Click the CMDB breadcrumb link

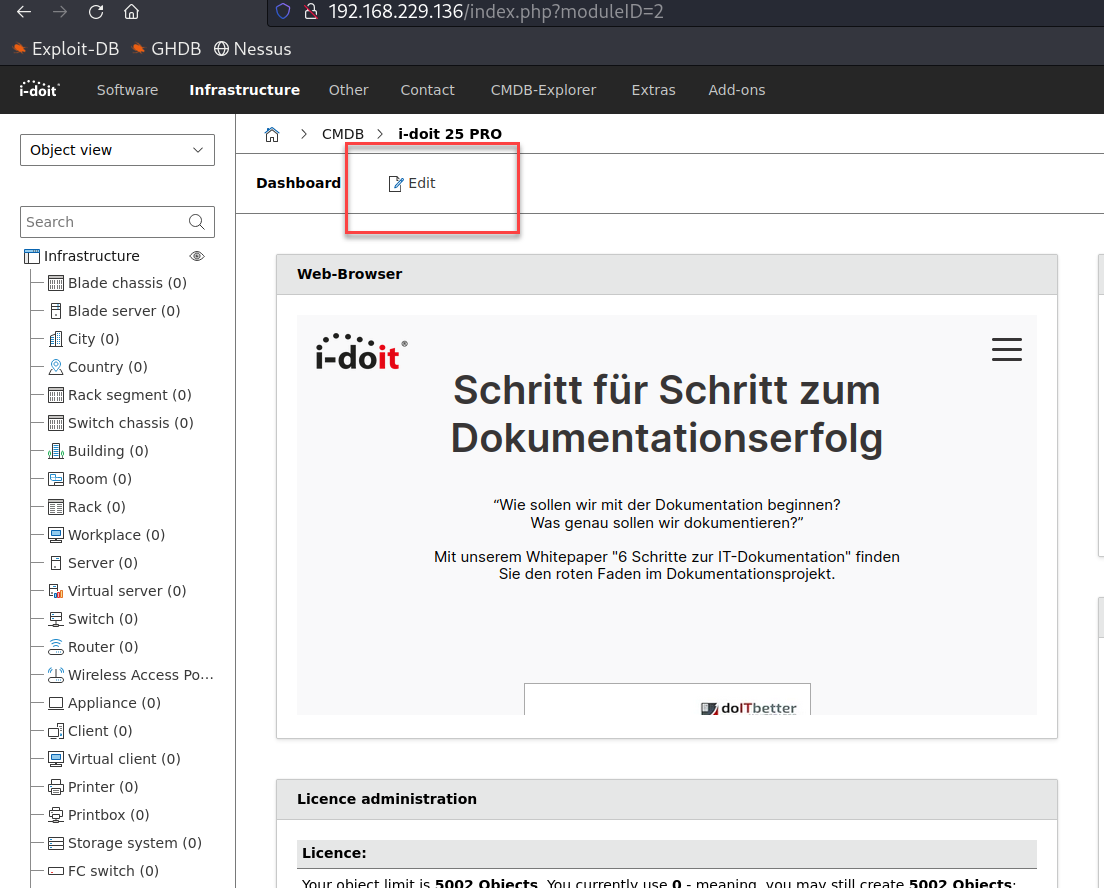343,134
